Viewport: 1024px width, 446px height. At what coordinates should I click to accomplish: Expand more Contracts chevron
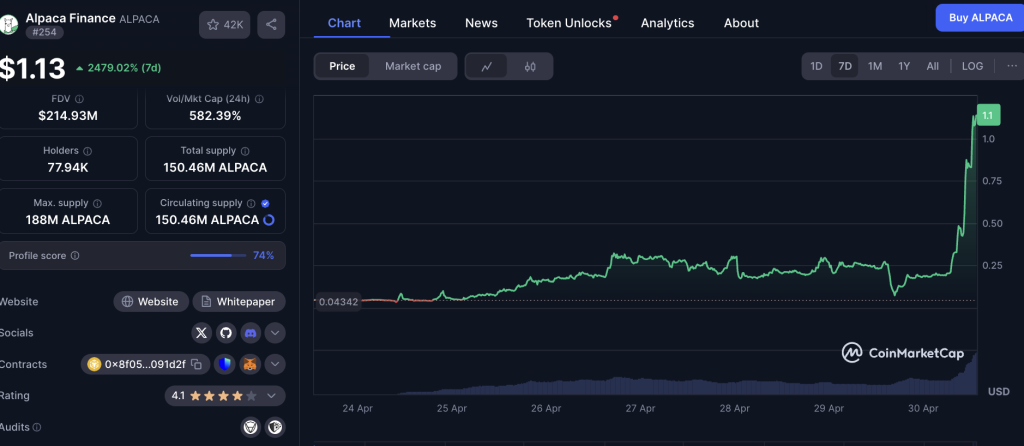click(x=275, y=364)
